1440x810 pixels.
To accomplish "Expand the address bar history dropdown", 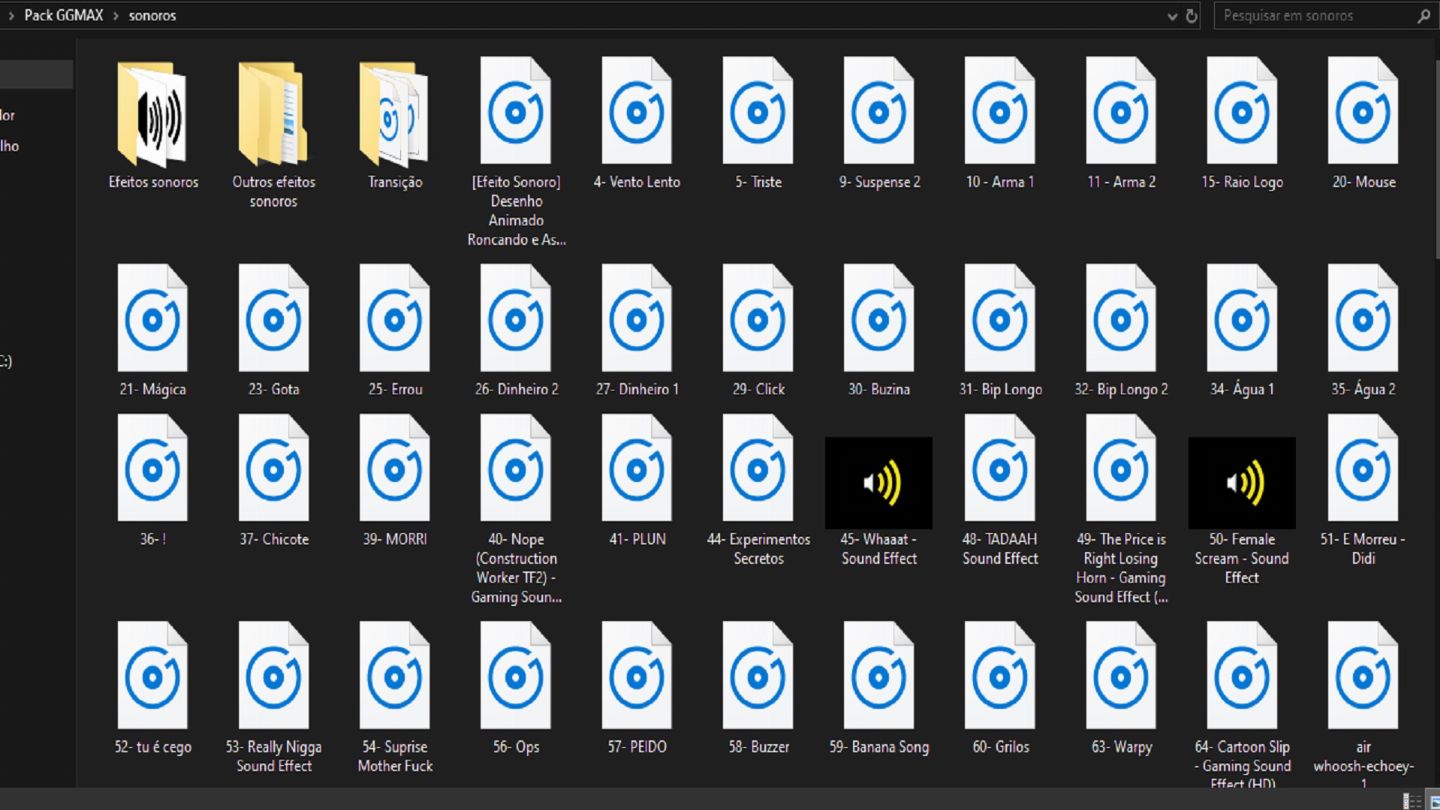I will coord(1172,17).
